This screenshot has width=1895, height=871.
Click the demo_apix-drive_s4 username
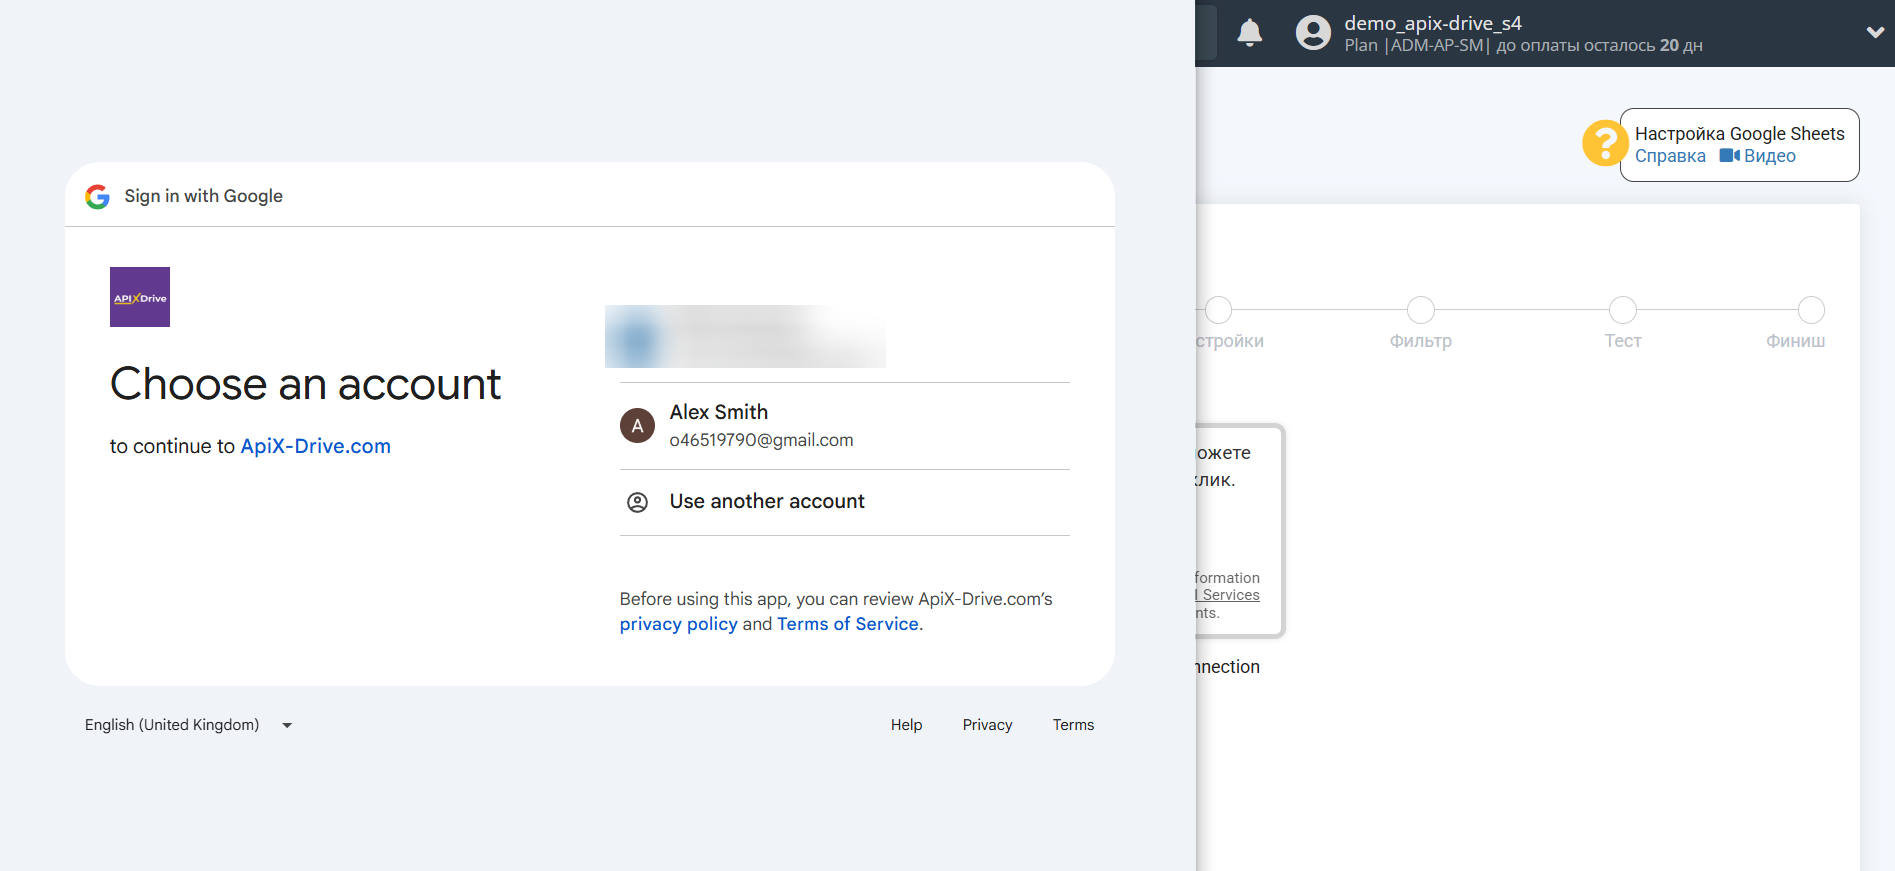1432,23
